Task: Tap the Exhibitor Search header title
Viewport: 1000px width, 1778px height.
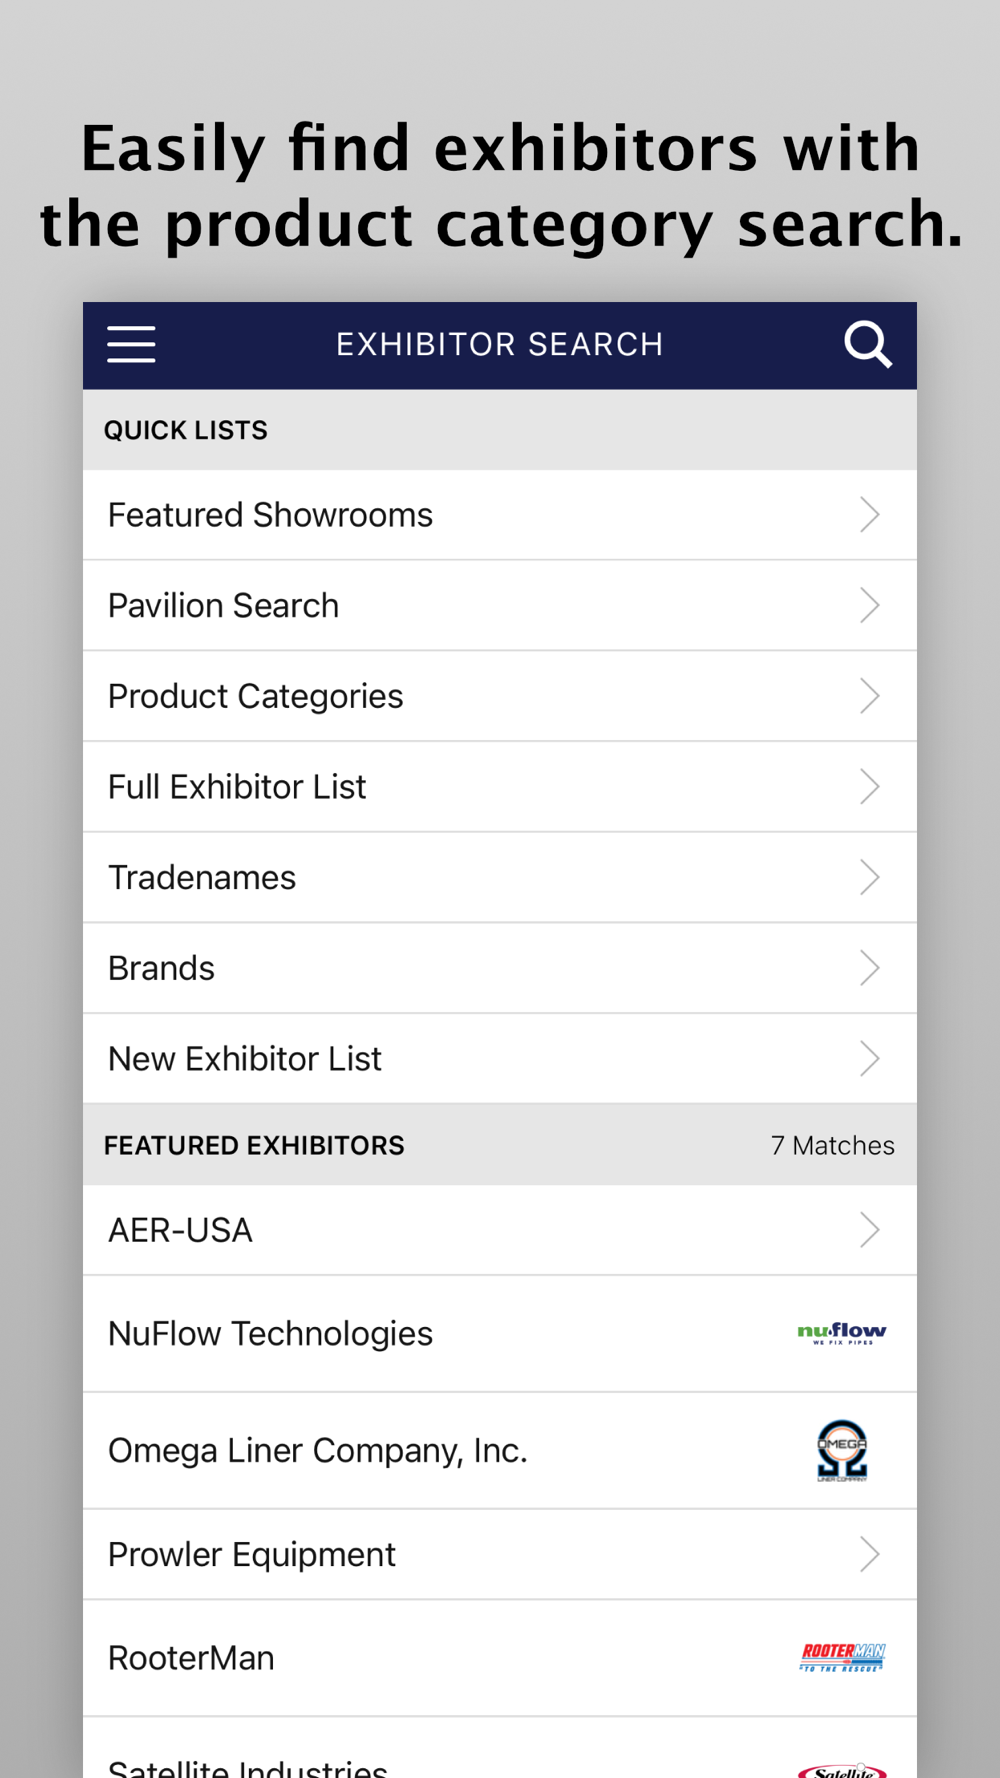Action: point(499,345)
